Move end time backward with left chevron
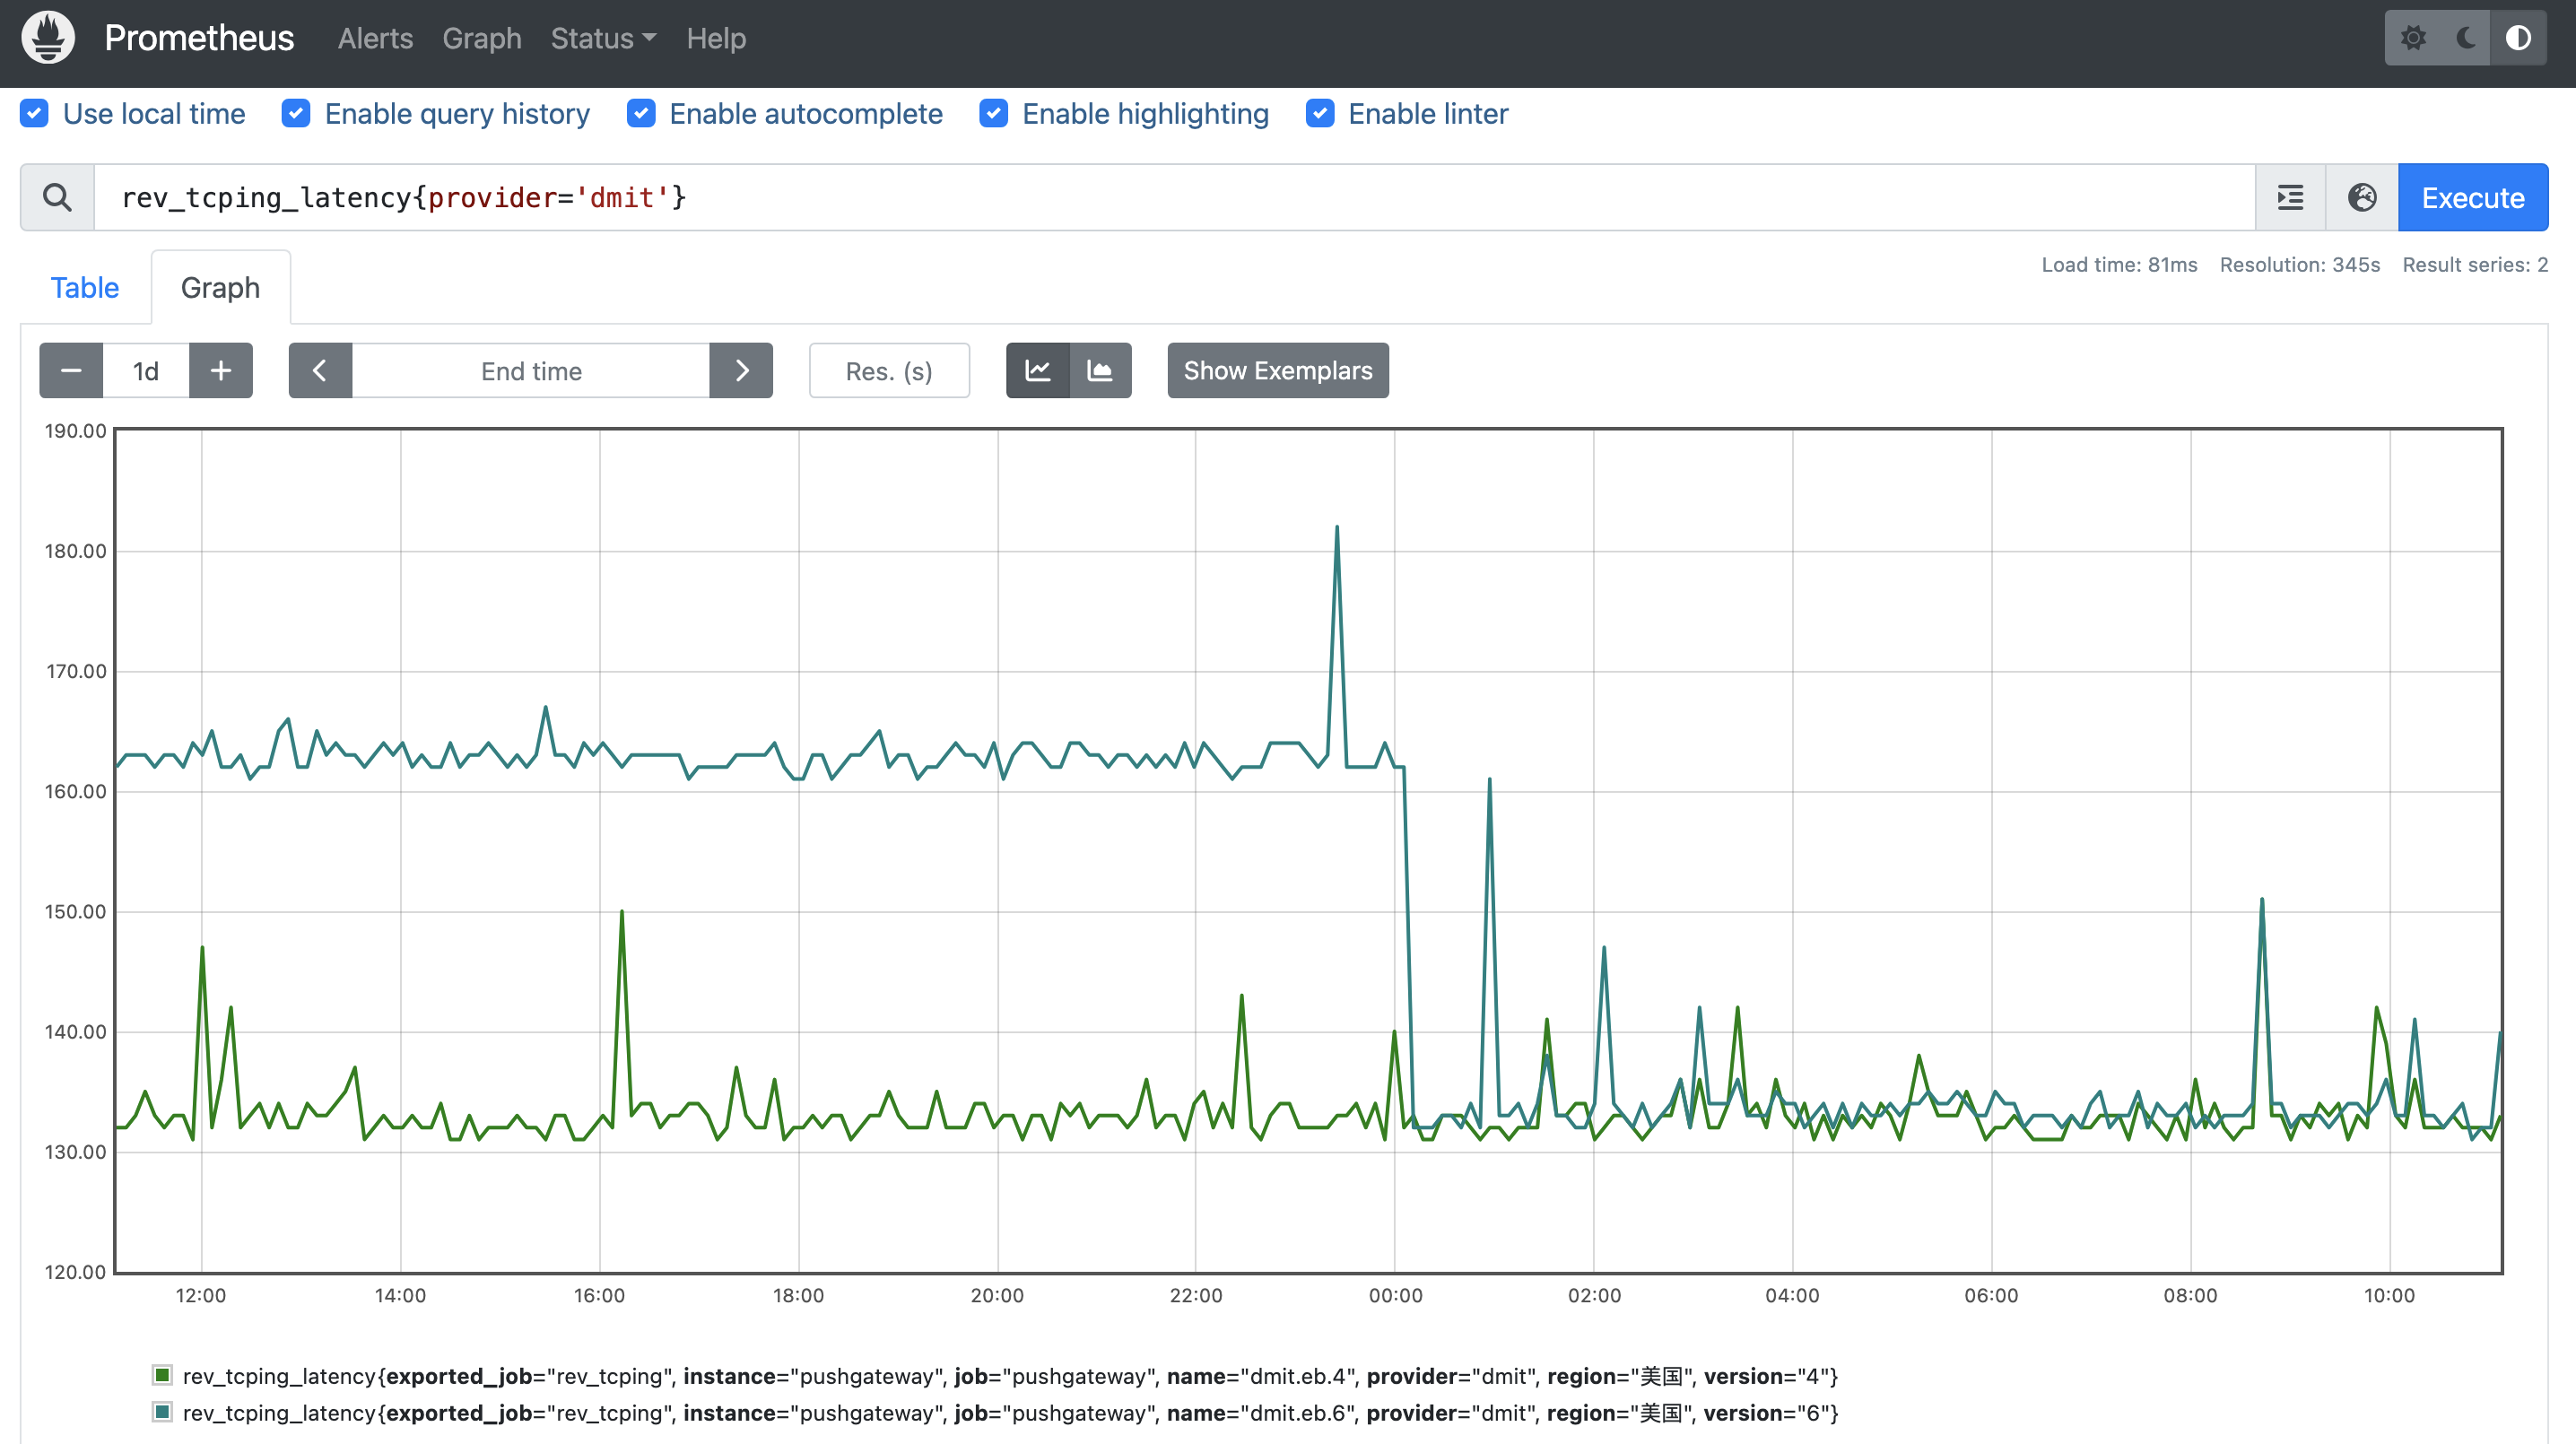The width and height of the screenshot is (2576, 1444). point(320,371)
